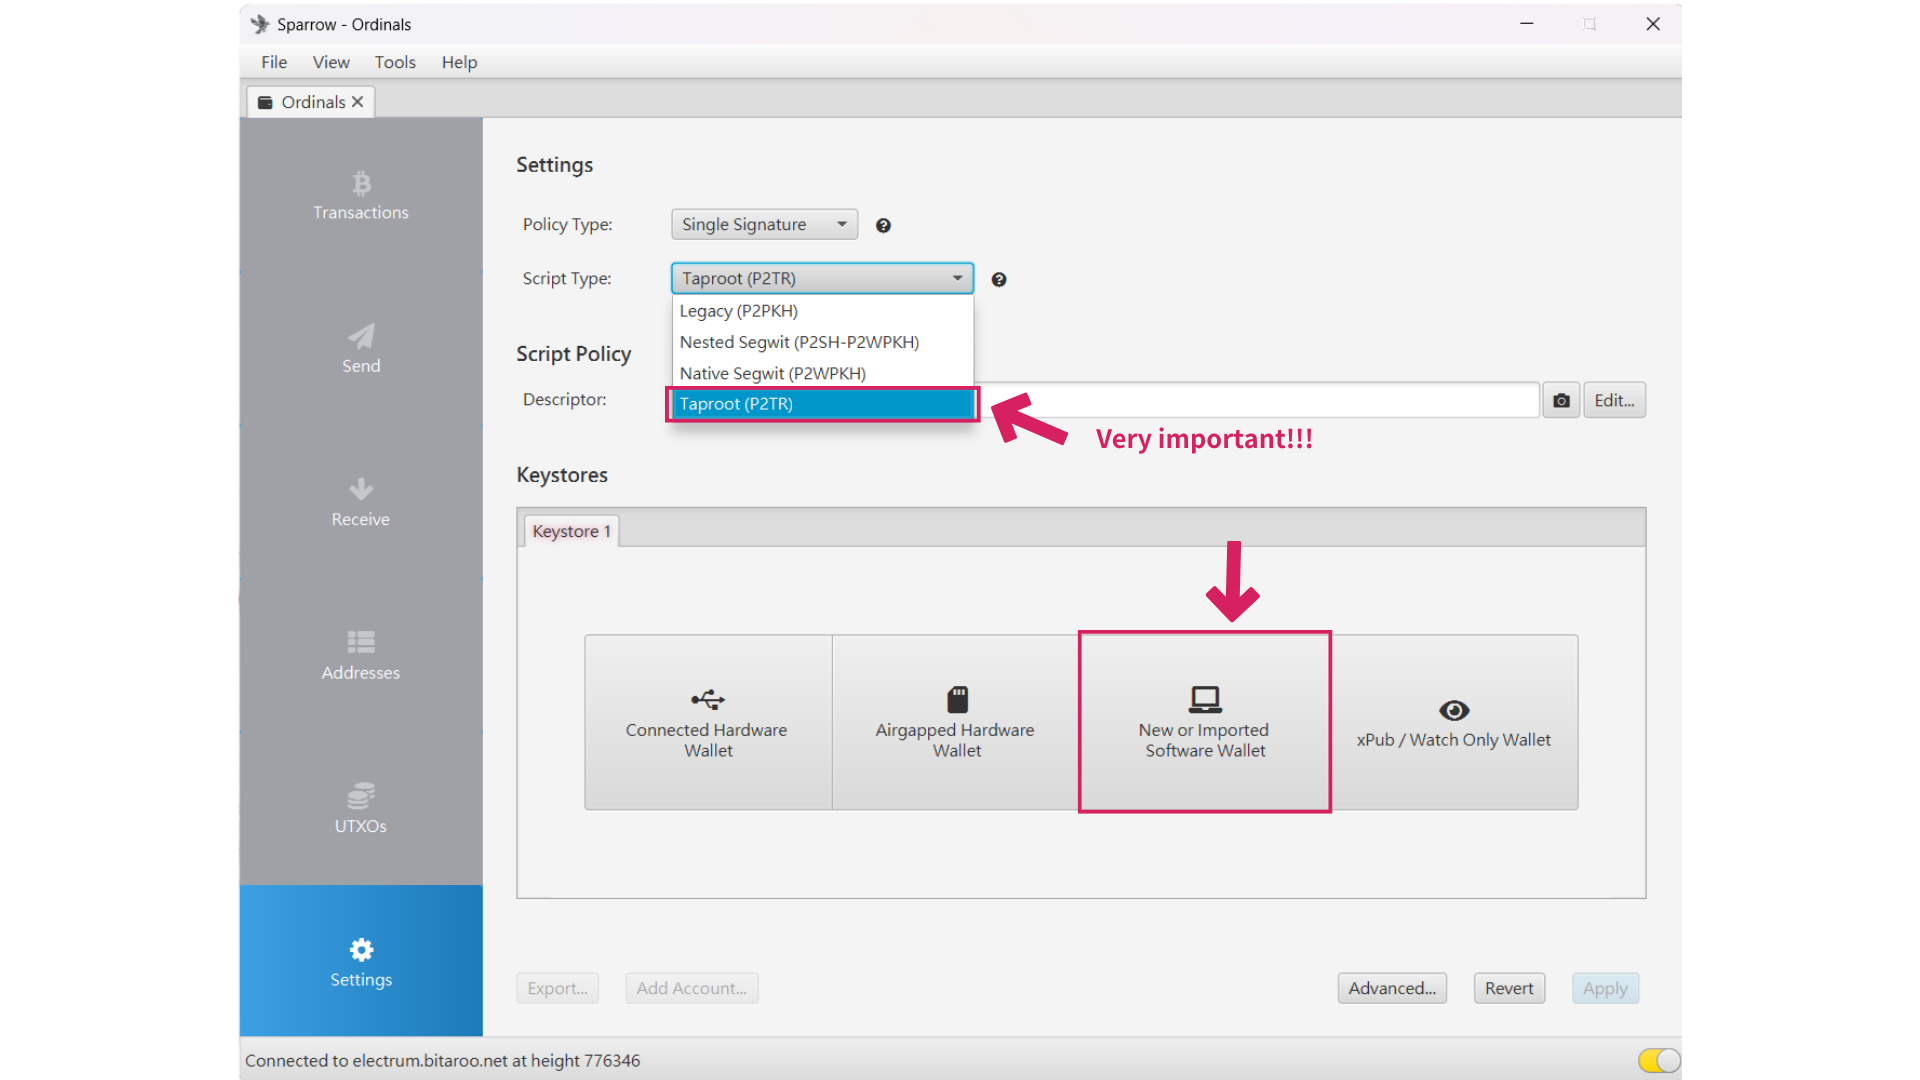Click the Export... button
This screenshot has width=1920, height=1080.
557,988
